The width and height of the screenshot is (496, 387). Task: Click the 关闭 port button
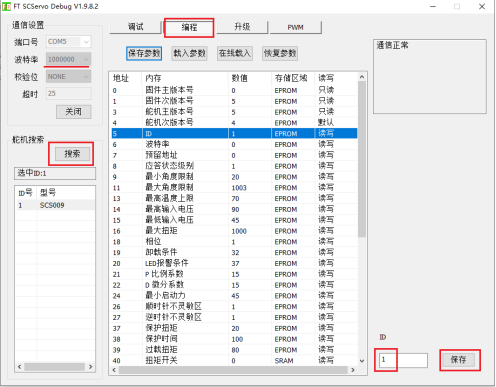click(x=73, y=112)
